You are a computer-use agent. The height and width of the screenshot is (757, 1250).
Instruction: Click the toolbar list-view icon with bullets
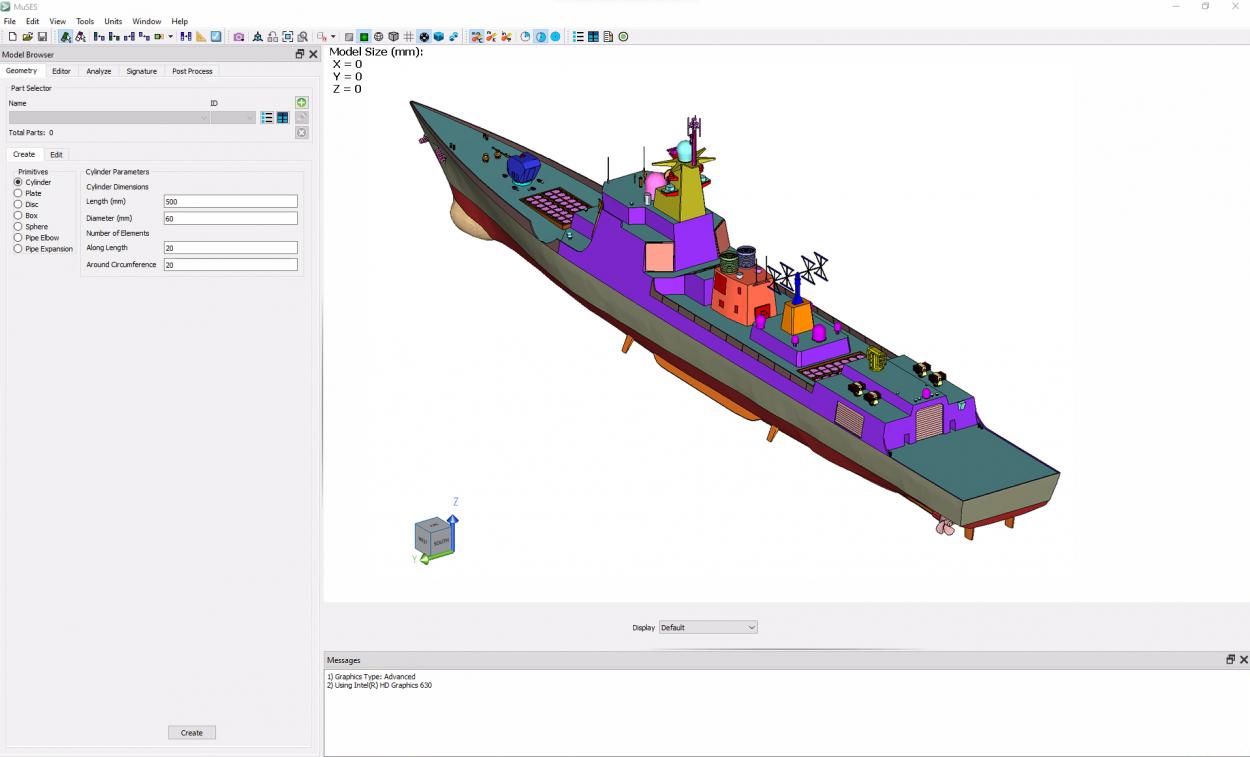tap(578, 37)
